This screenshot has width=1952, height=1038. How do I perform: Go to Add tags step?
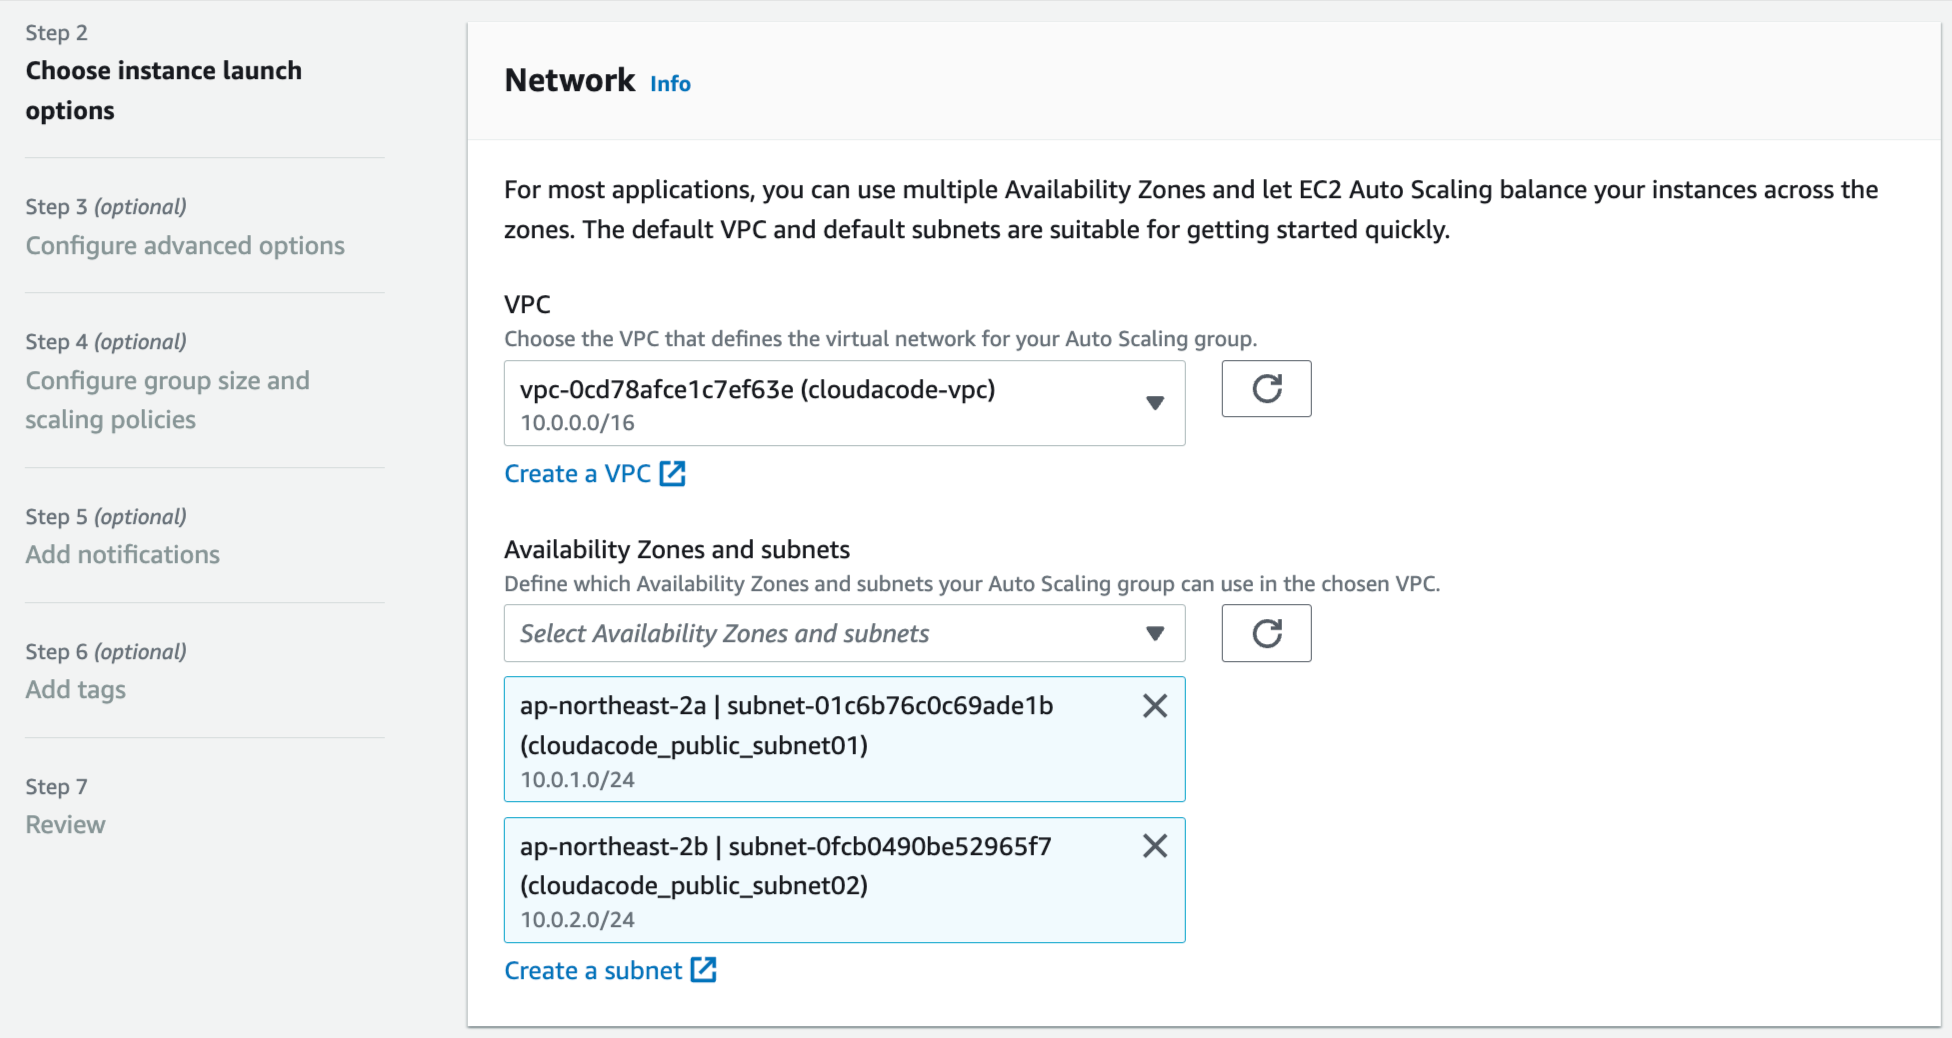point(75,690)
